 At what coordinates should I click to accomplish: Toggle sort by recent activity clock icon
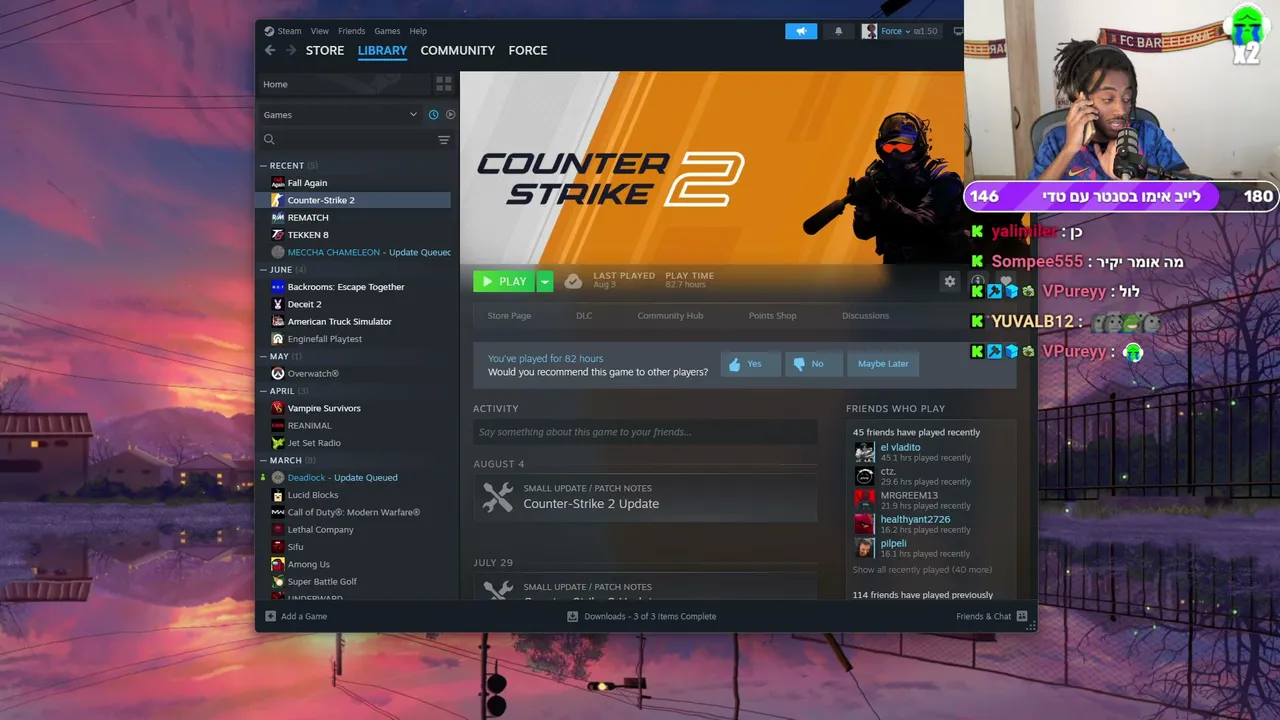point(433,115)
